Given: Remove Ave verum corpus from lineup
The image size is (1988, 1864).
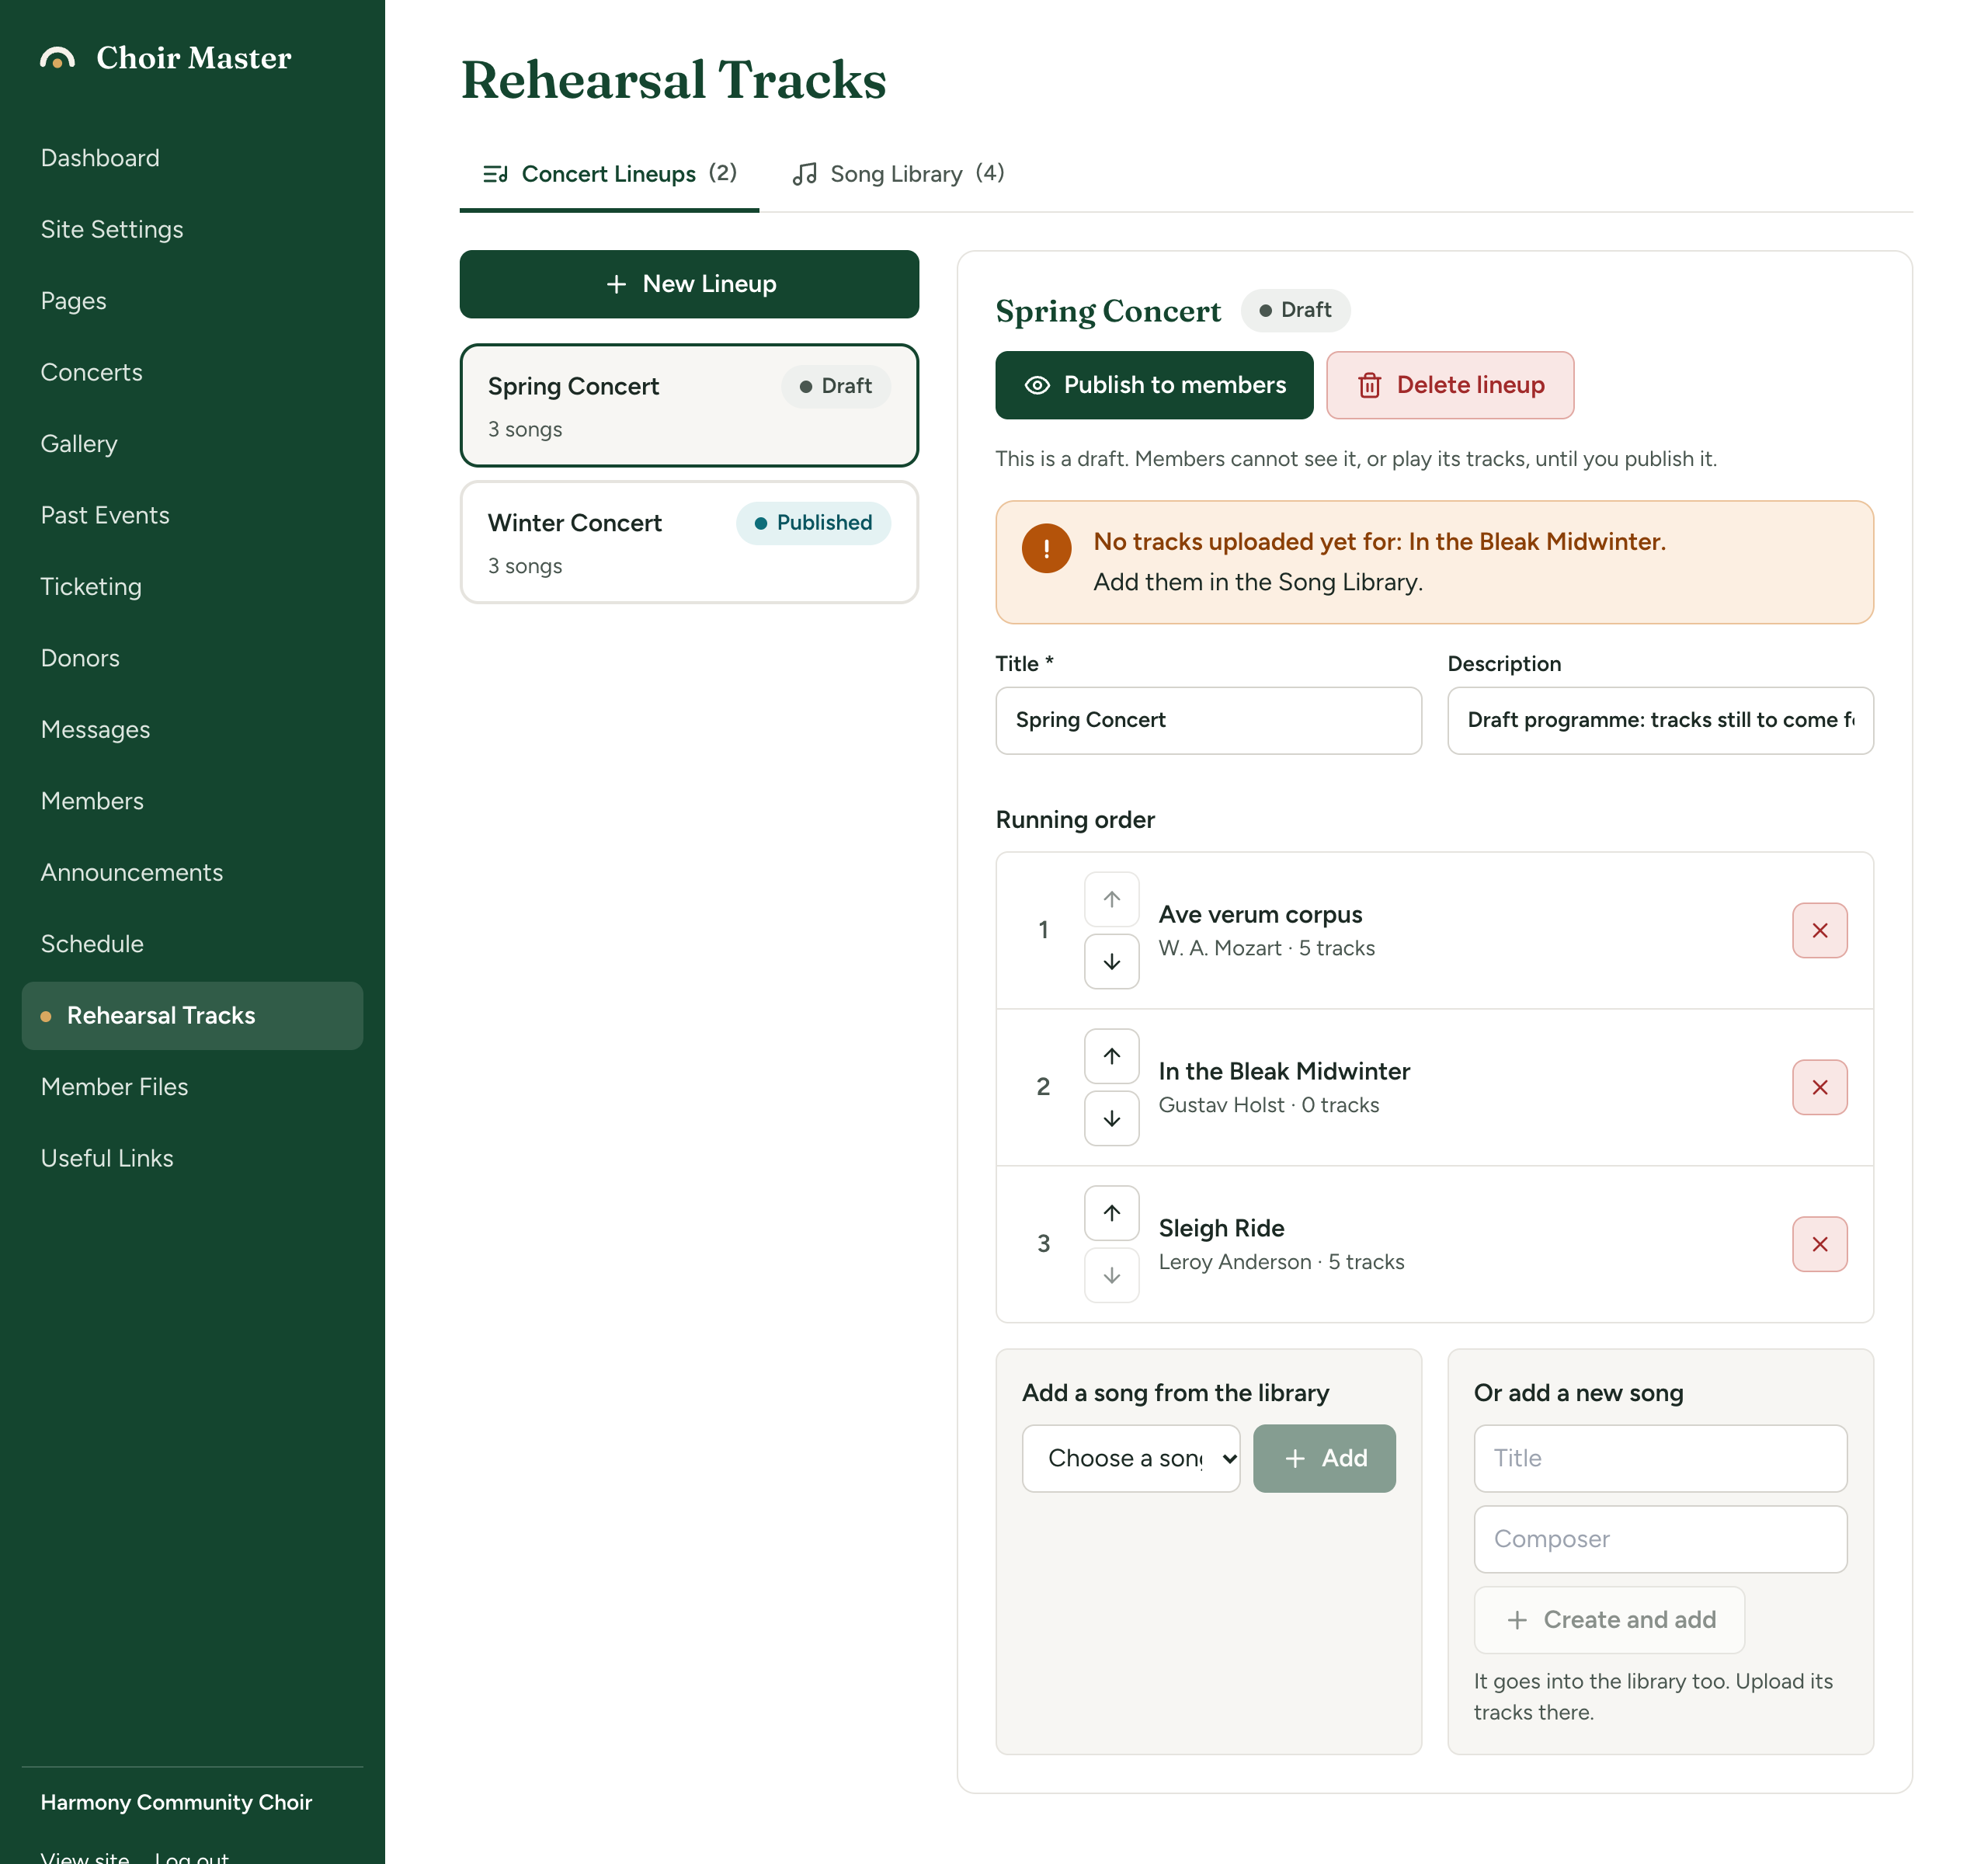Looking at the screenshot, I should pos(1819,930).
